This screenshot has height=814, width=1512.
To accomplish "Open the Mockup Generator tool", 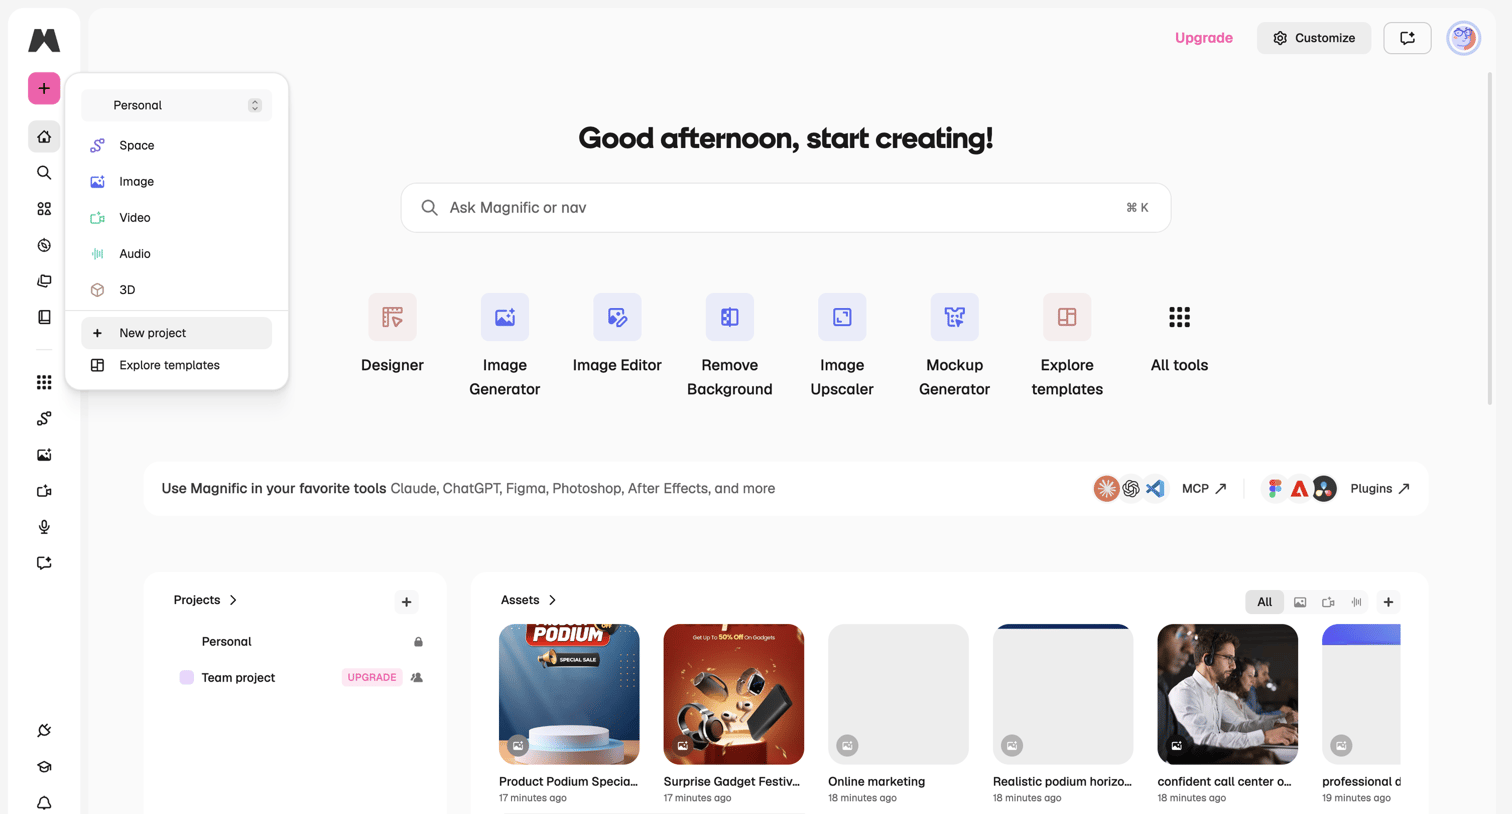I will coord(955,346).
